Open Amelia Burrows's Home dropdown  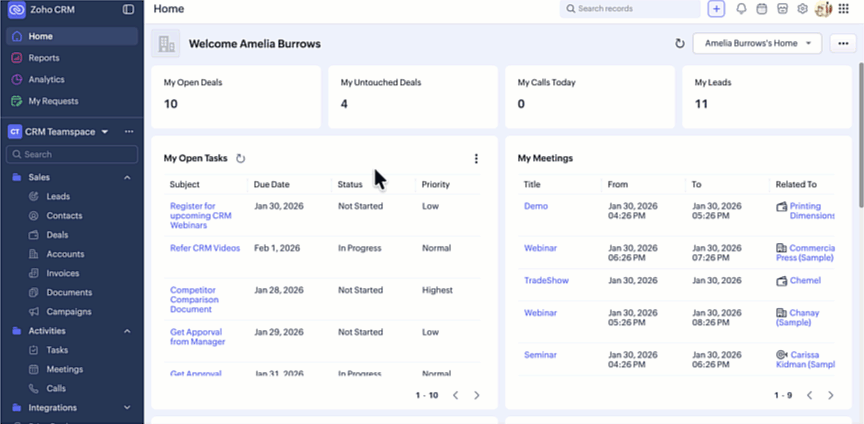[x=756, y=44]
